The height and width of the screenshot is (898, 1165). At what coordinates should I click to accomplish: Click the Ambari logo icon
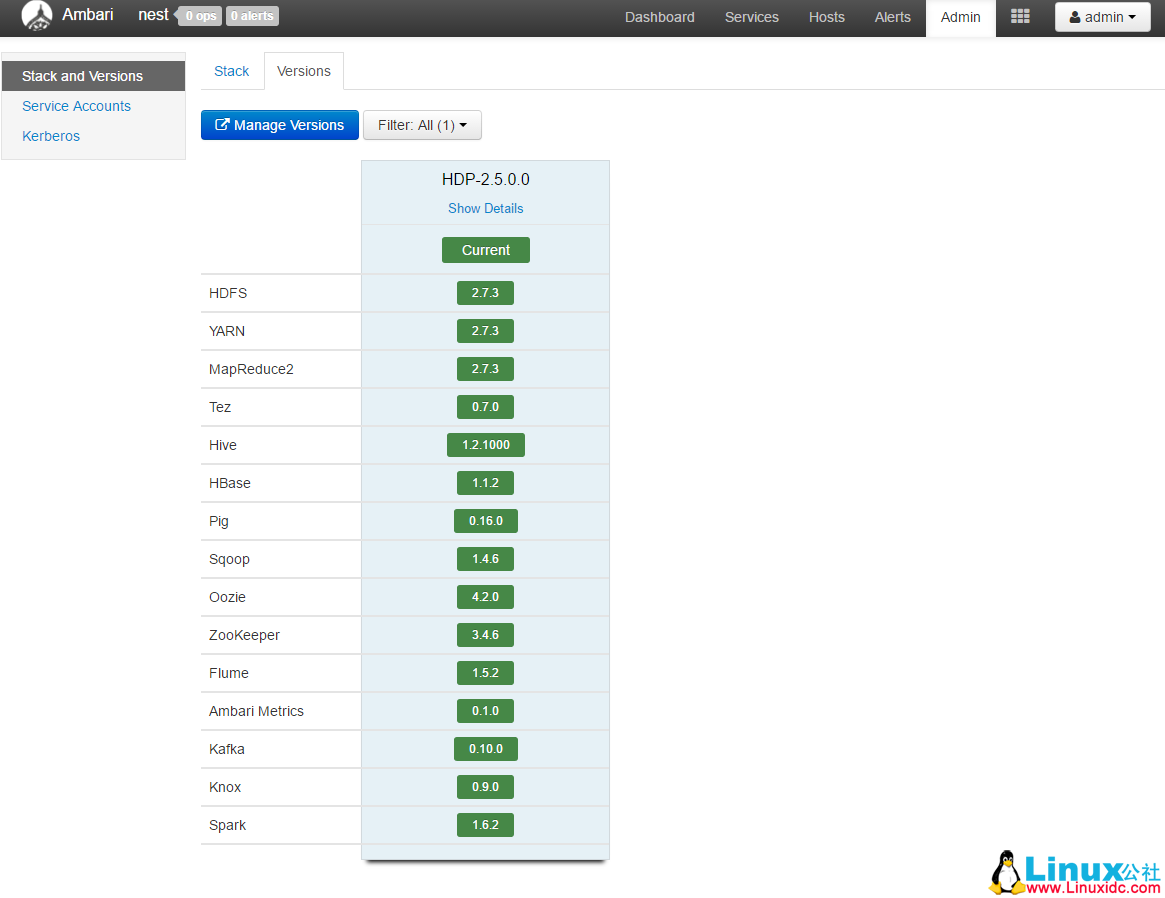pos(37,16)
